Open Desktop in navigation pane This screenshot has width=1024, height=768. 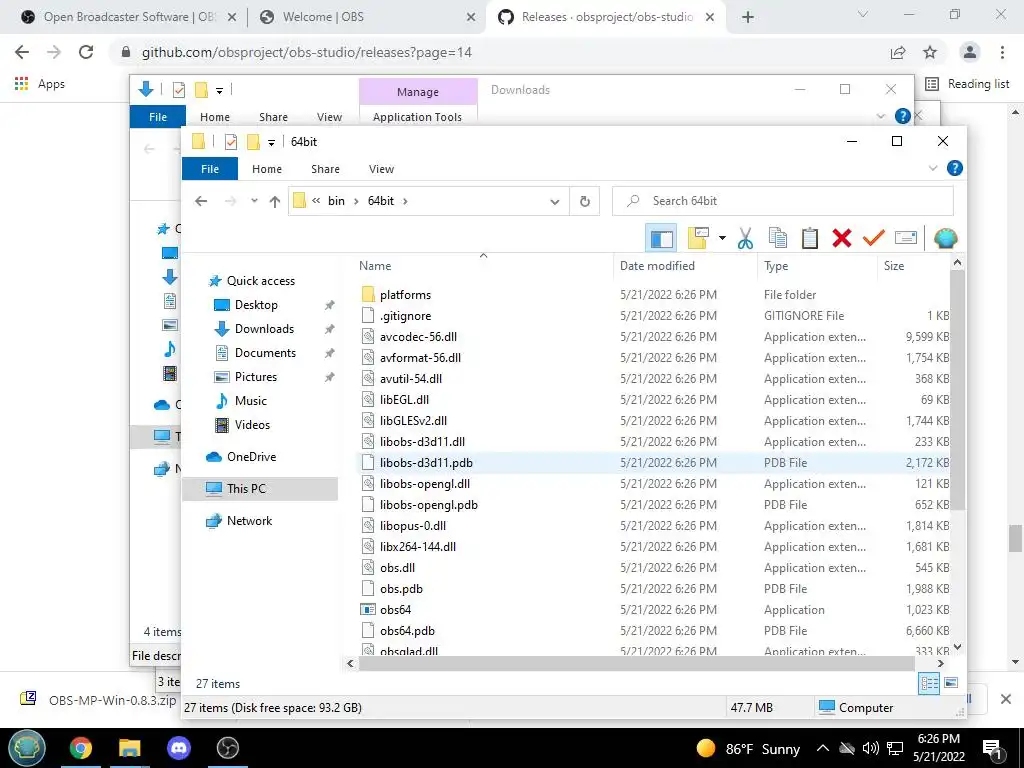click(256, 305)
